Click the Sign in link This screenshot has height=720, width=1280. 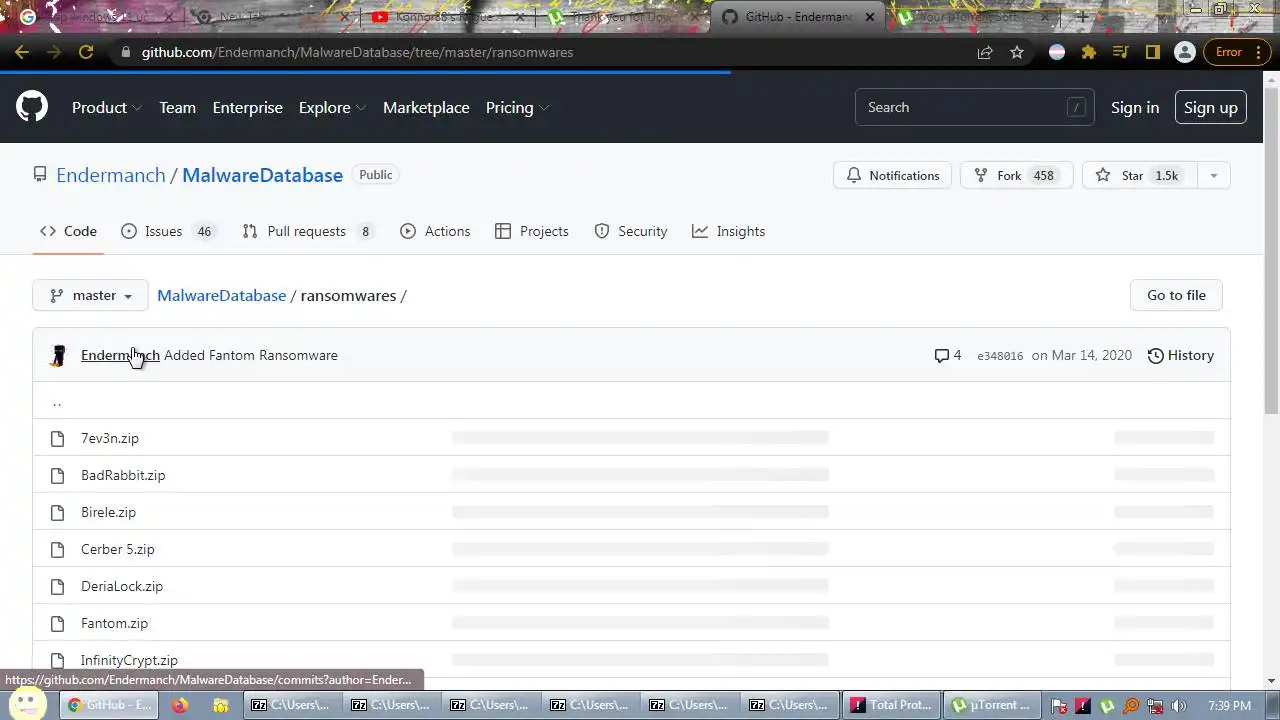pos(1135,107)
